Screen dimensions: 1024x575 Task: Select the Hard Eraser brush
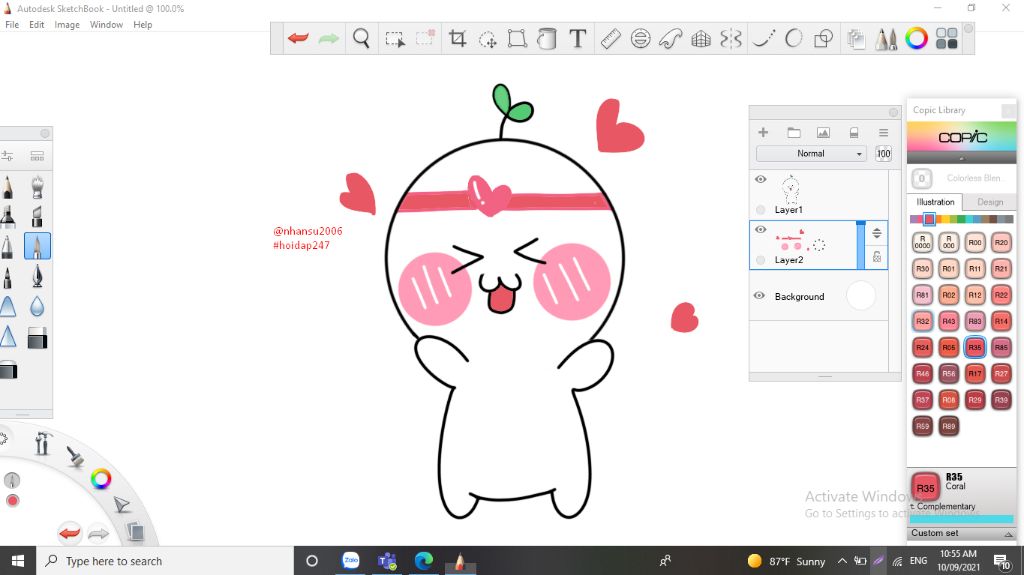tap(37, 338)
